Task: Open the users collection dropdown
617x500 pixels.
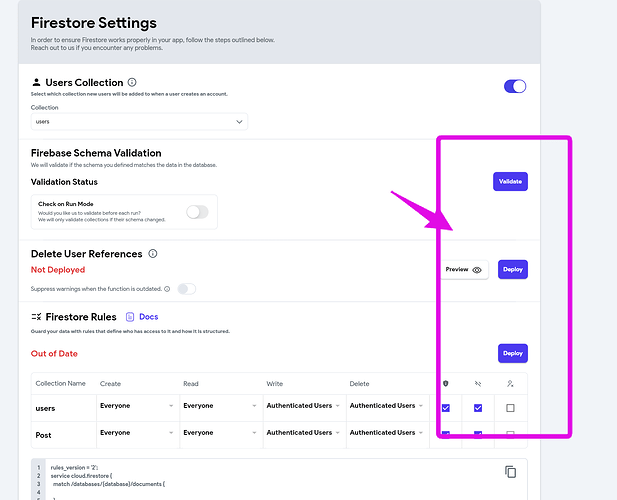Action: tap(139, 122)
